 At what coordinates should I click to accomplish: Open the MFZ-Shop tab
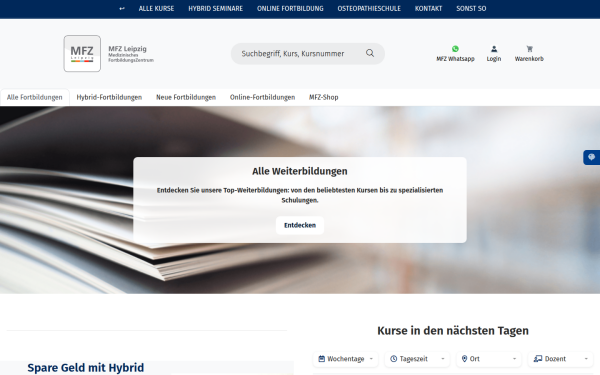coord(324,97)
